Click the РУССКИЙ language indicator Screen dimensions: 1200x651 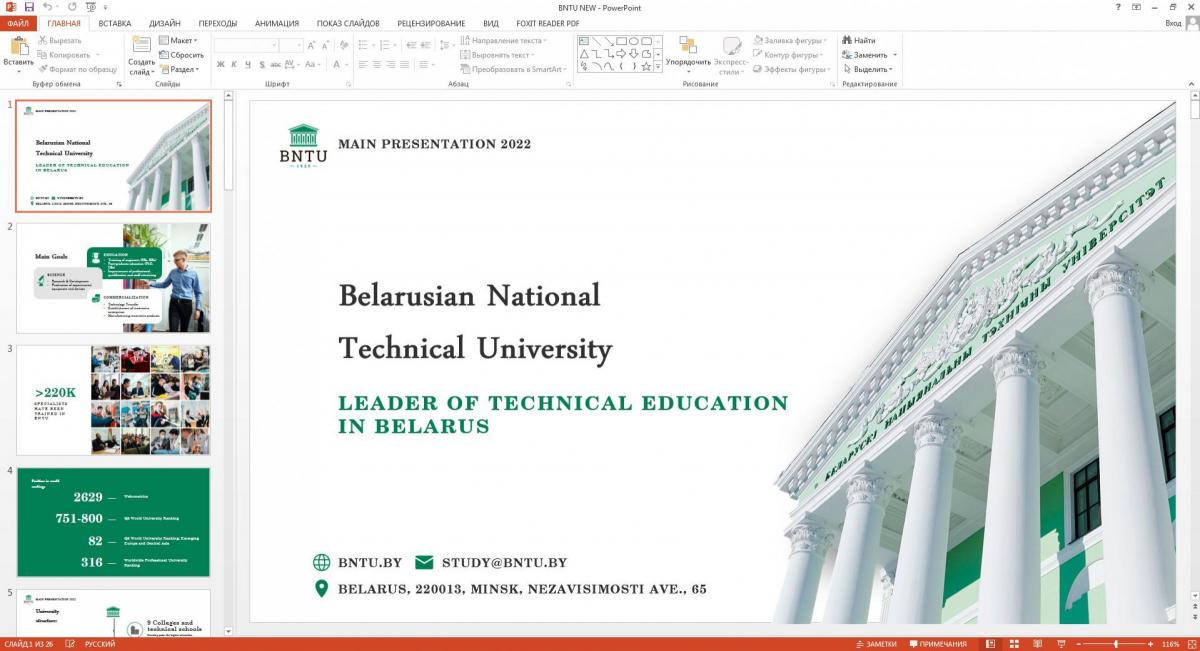[x=99, y=644]
